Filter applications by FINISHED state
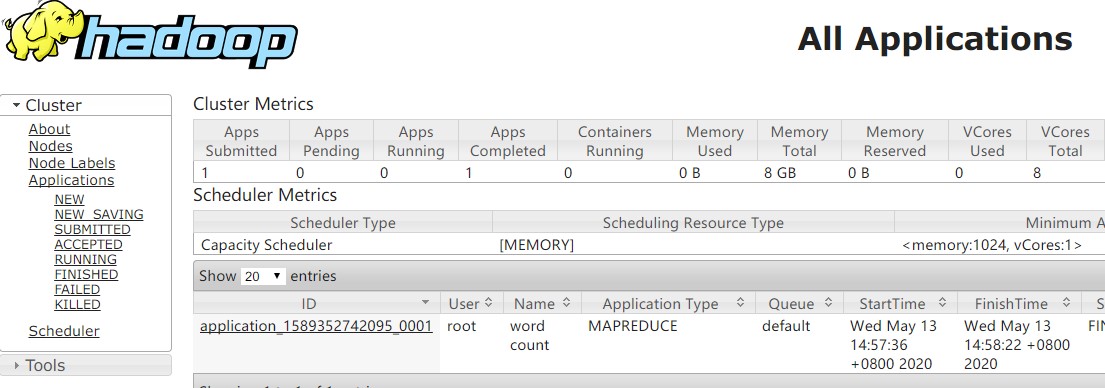This screenshot has height=388, width=1105. point(86,275)
